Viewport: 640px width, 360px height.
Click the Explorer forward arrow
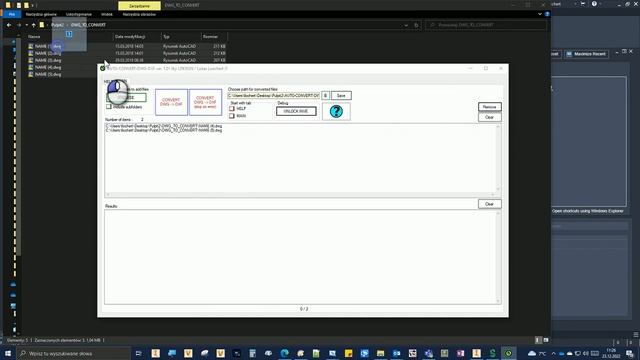tap(19, 25)
